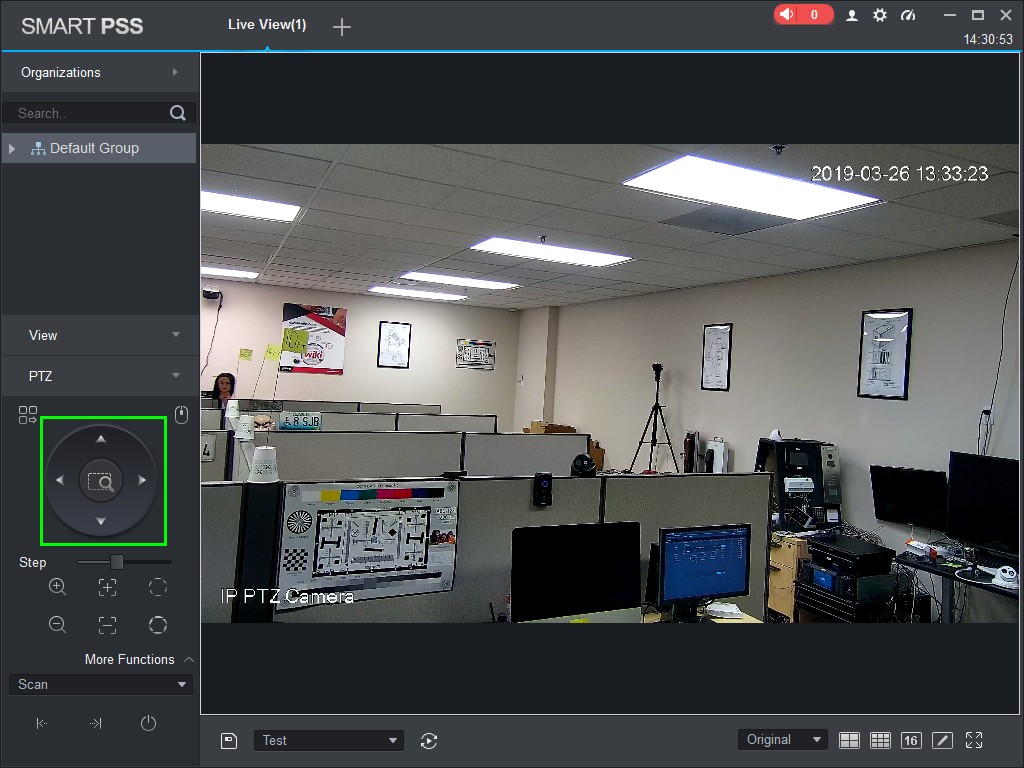Image resolution: width=1024 pixels, height=768 pixels.
Task: Open the settings gear icon
Action: pos(880,15)
